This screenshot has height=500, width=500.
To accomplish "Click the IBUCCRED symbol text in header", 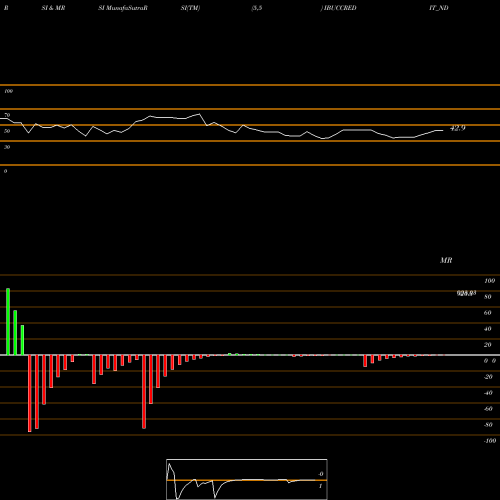I will pyautogui.click(x=340, y=8).
